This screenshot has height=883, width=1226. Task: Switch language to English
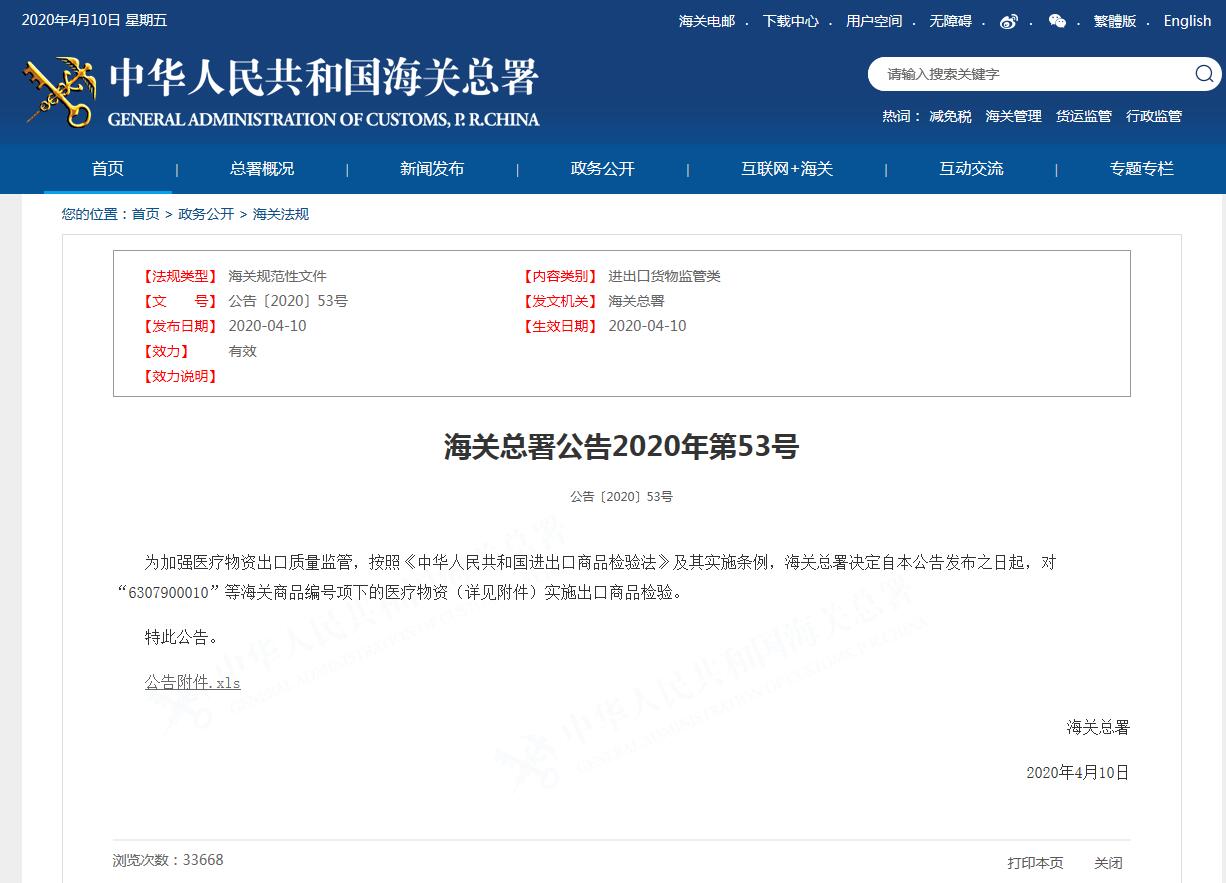[x=1187, y=21]
